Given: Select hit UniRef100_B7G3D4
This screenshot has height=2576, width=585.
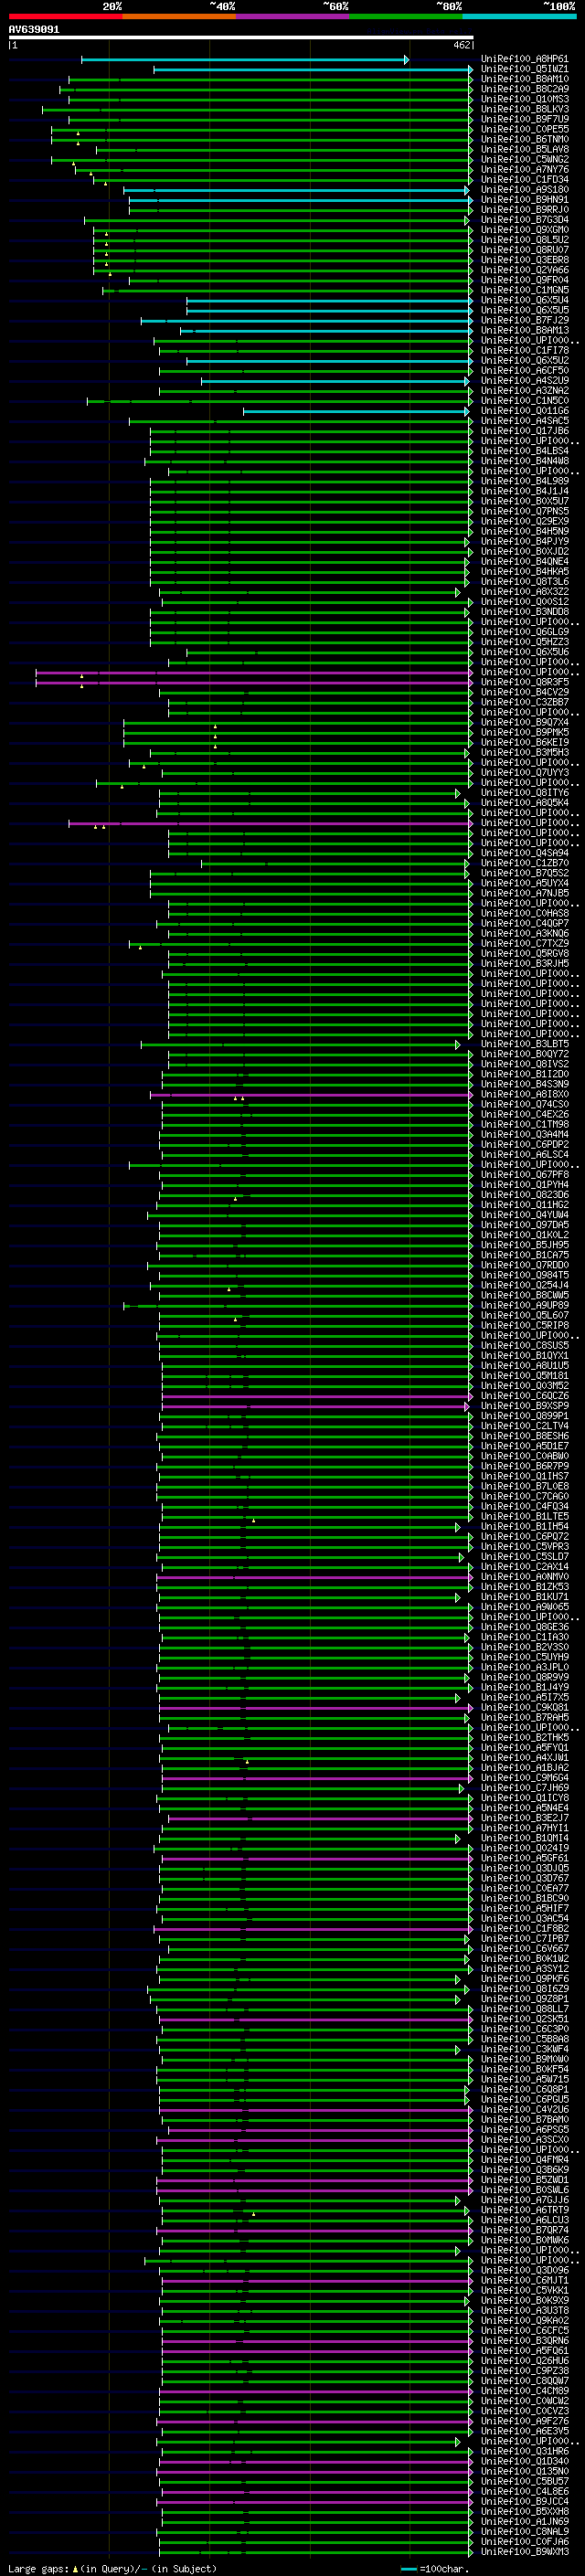Looking at the screenshot, I should pos(525,220).
